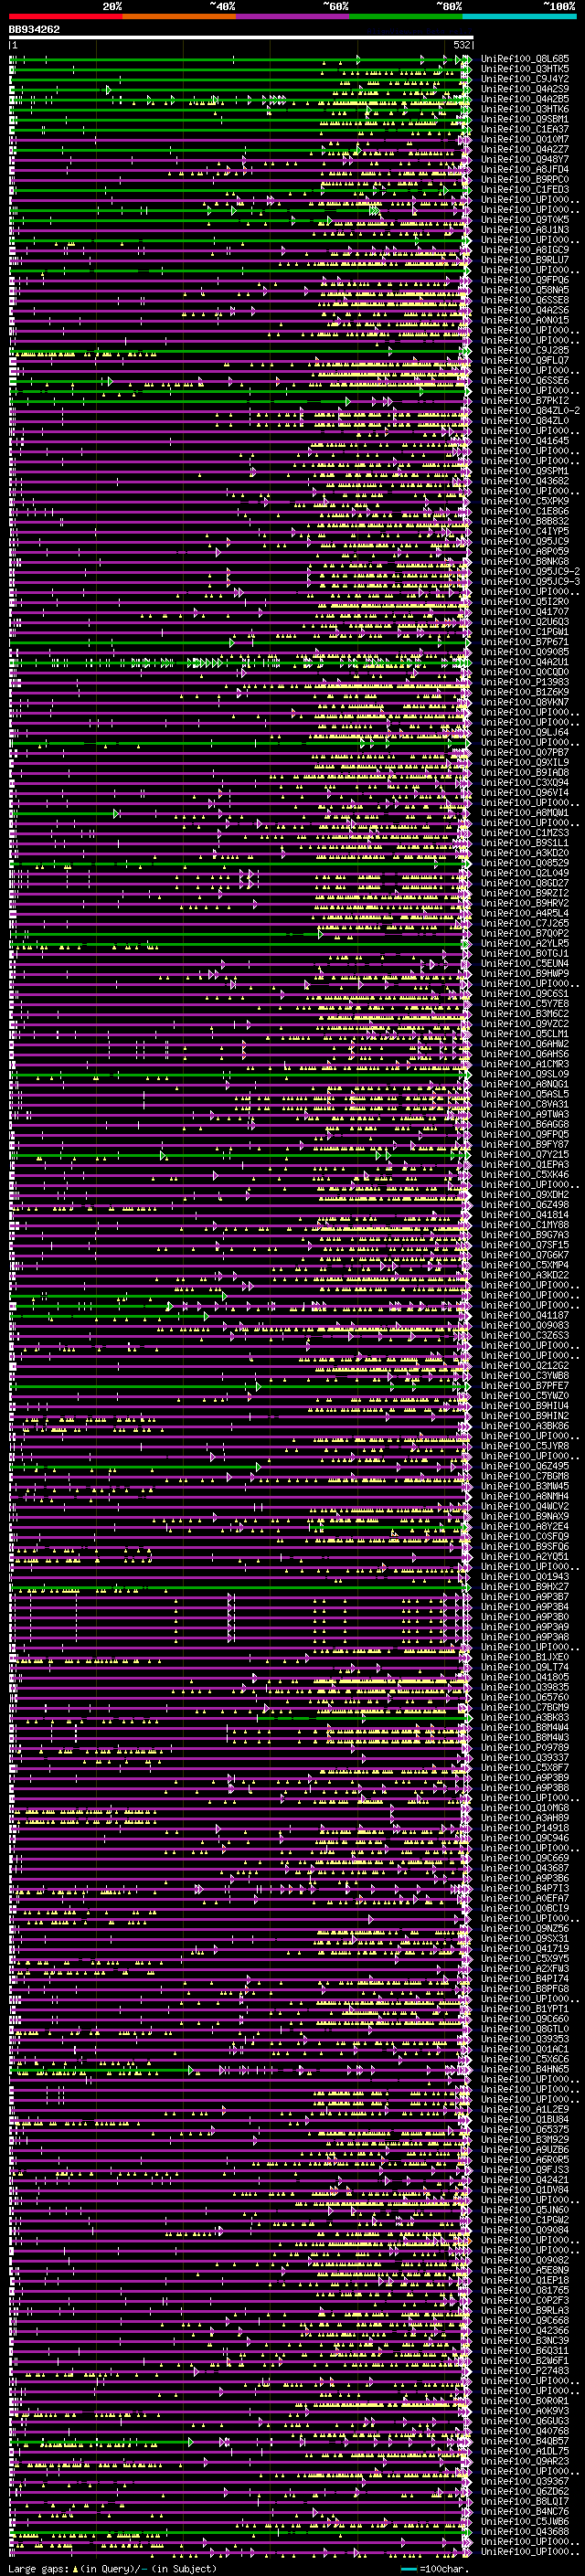Select UniRef100_P27483 label
This screenshot has height=2576, width=585.
(525, 2370)
